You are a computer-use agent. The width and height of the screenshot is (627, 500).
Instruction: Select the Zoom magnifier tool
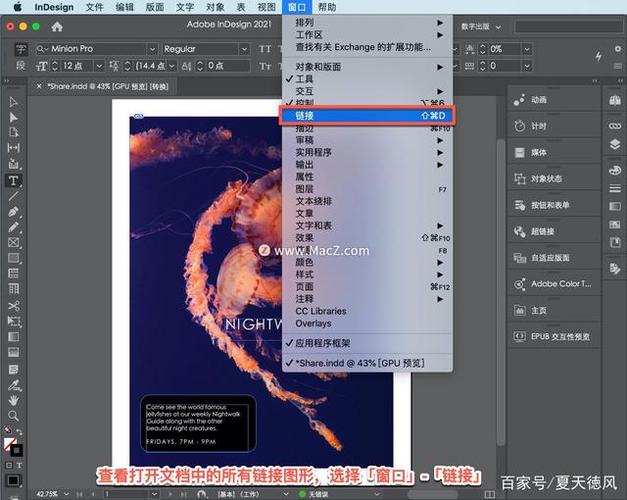click(x=14, y=415)
